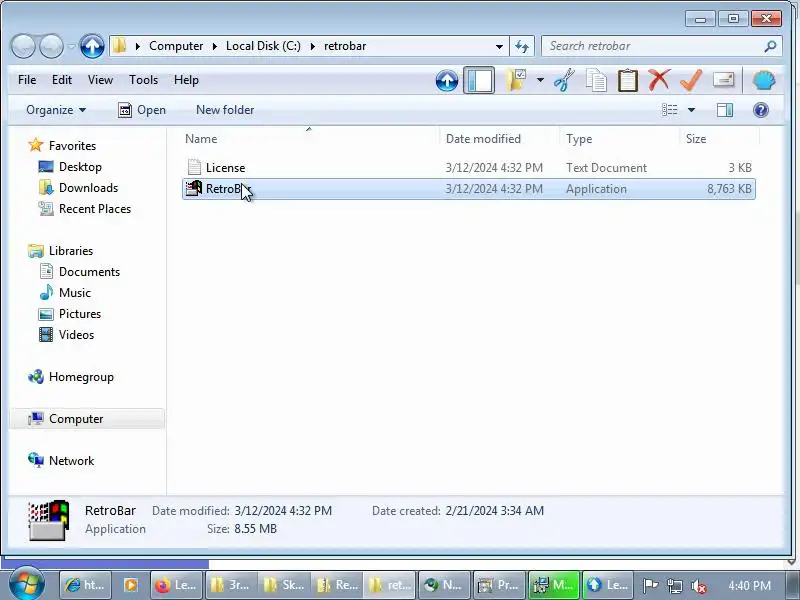Screen dimensions: 800x600
Task: Refresh the folder with the address bar arrows
Action: coord(521,46)
